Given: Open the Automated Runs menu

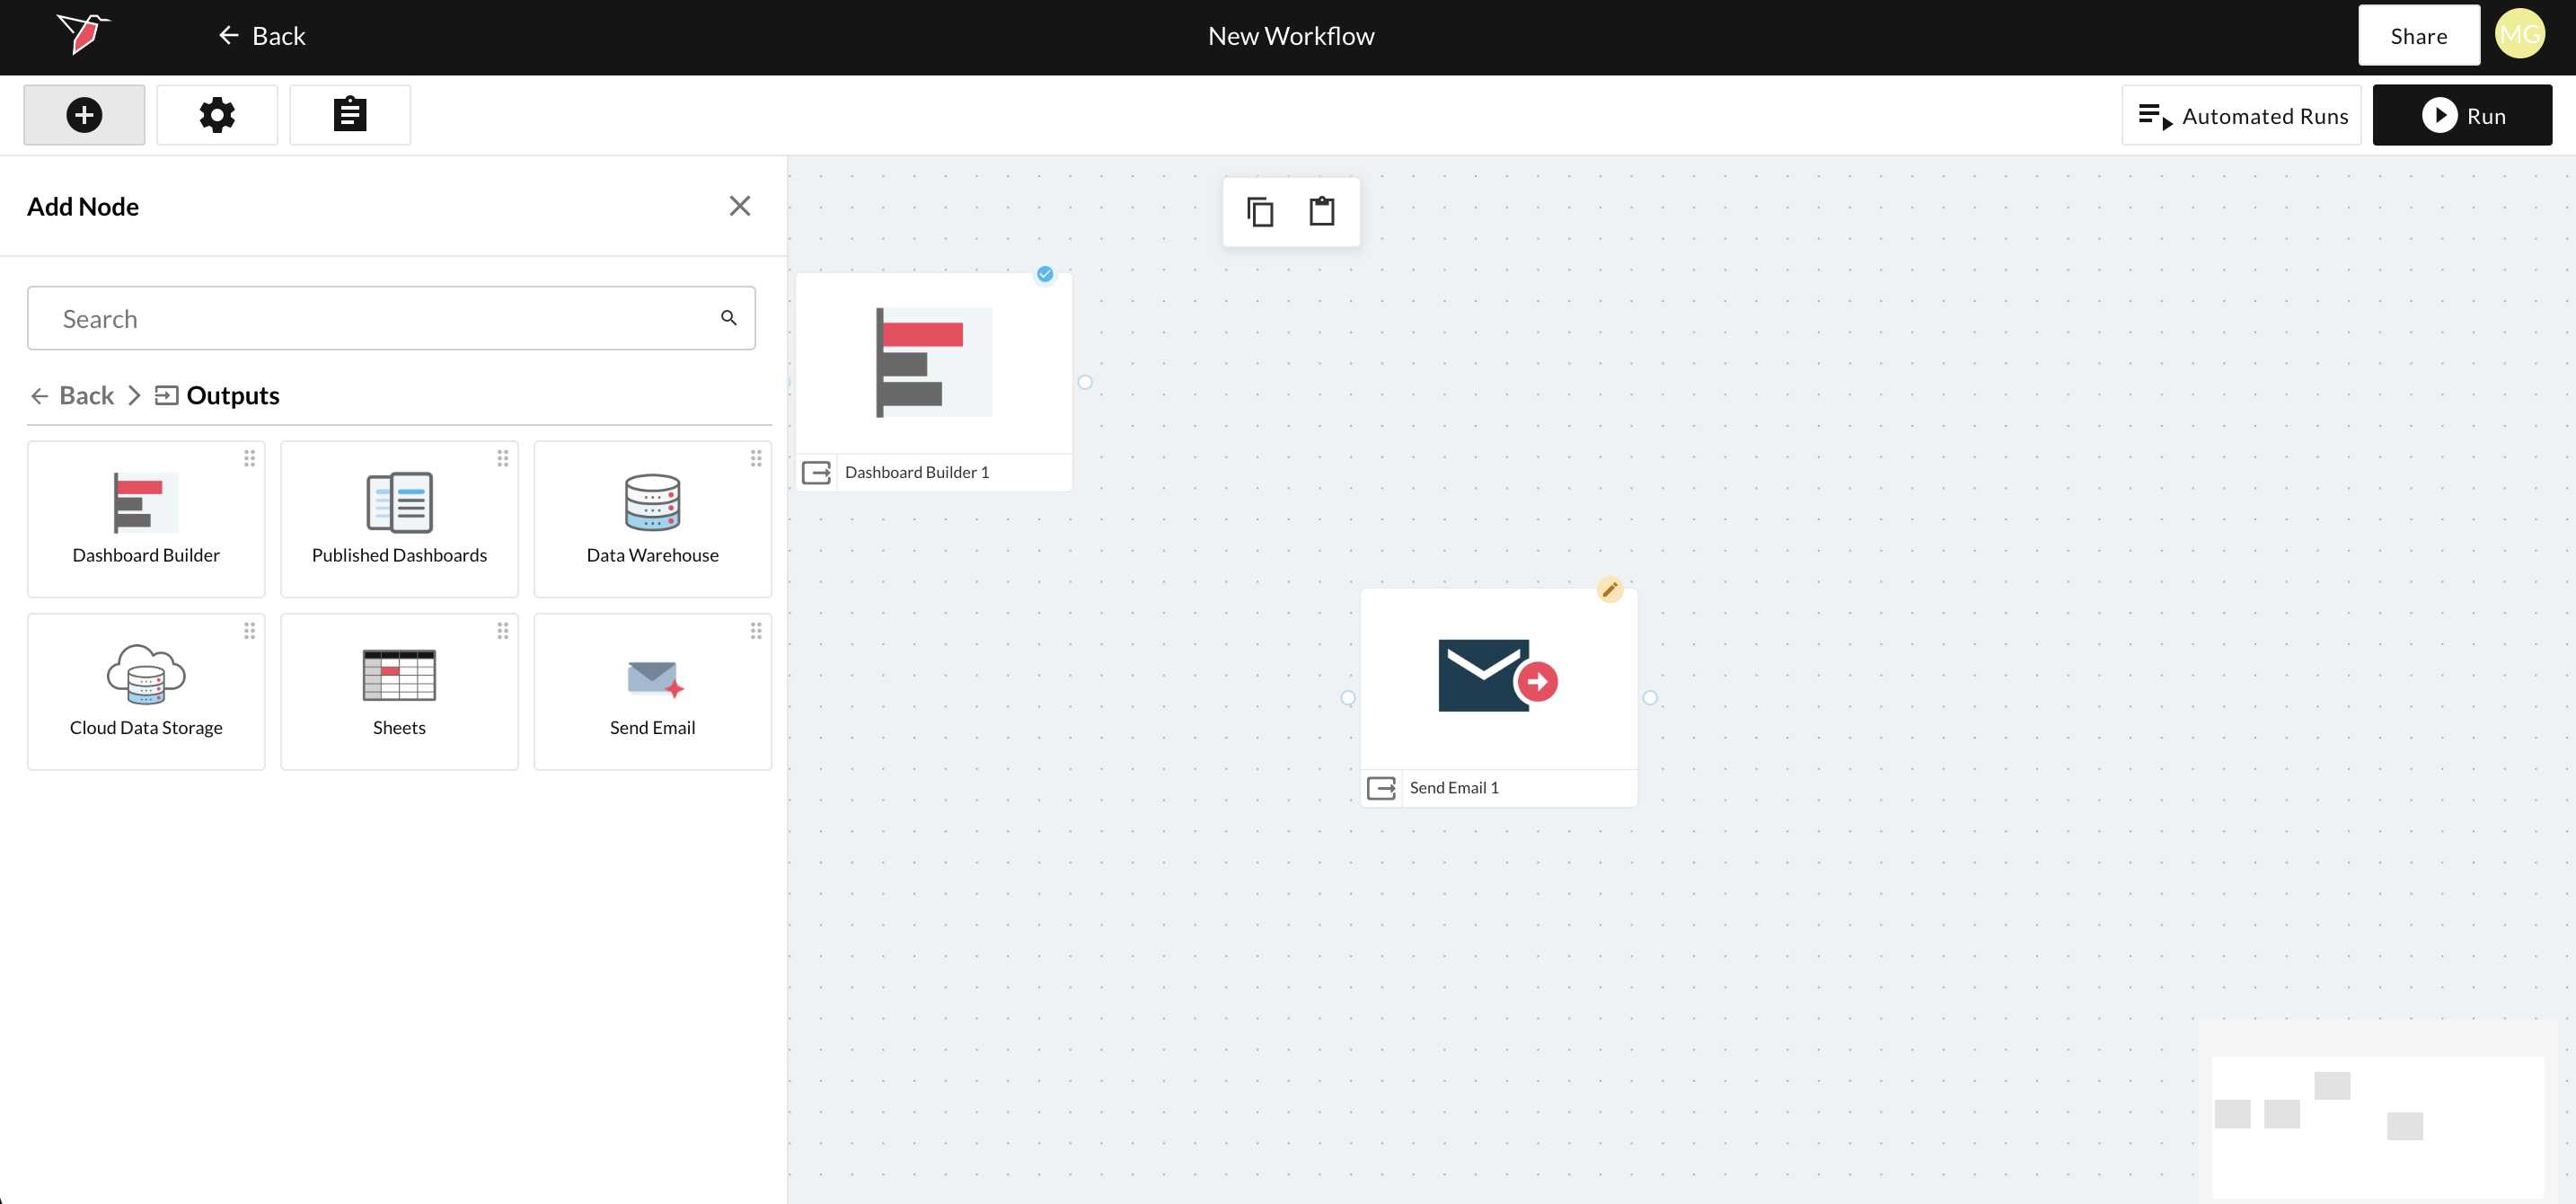Looking at the screenshot, I should [2241, 116].
